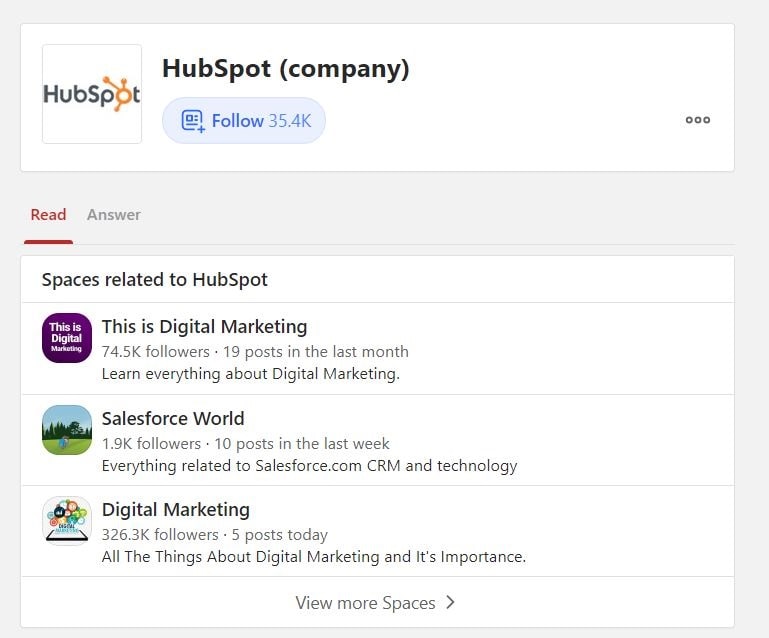The image size is (769, 638).
Task: Open the Digital Marketing space title
Action: point(176,510)
